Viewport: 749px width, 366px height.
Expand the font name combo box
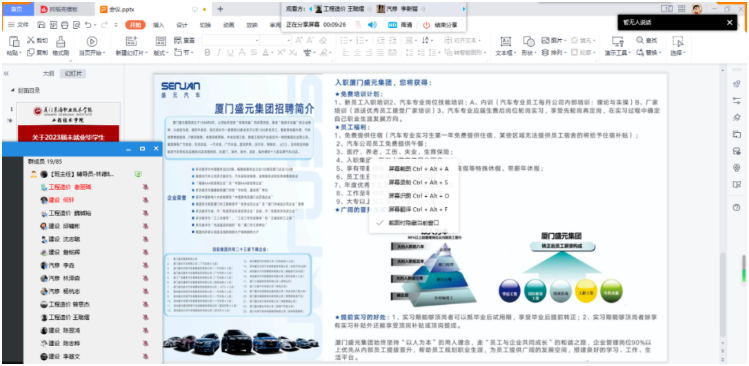click(x=230, y=41)
